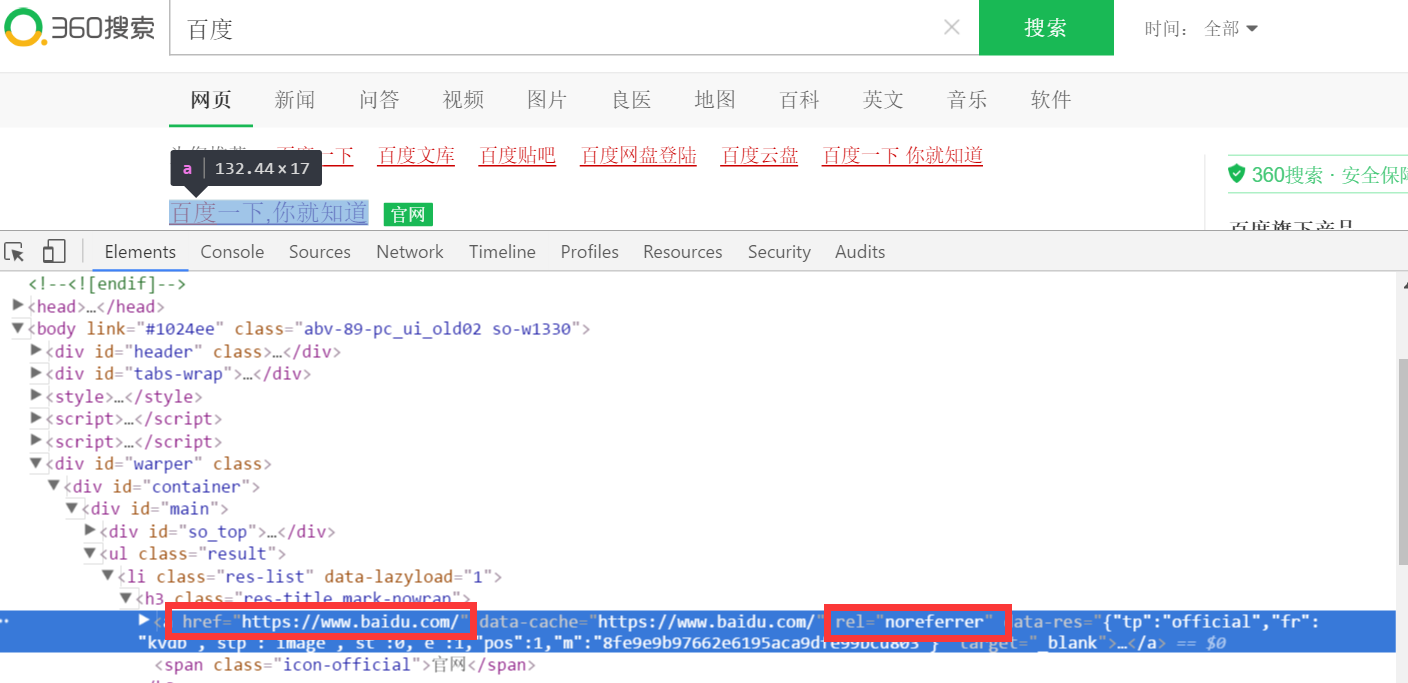
Task: Expand the div id="tabs-wrap" node
Action: (37, 373)
